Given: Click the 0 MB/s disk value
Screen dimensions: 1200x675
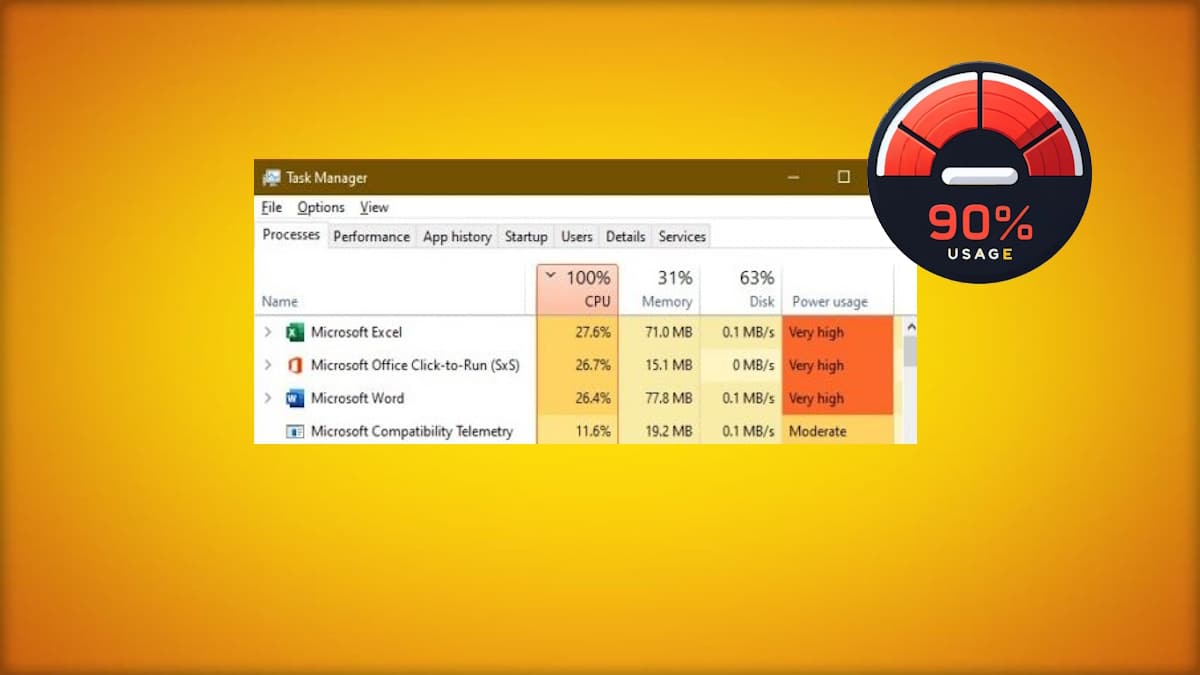Looking at the screenshot, I should pos(753,365).
